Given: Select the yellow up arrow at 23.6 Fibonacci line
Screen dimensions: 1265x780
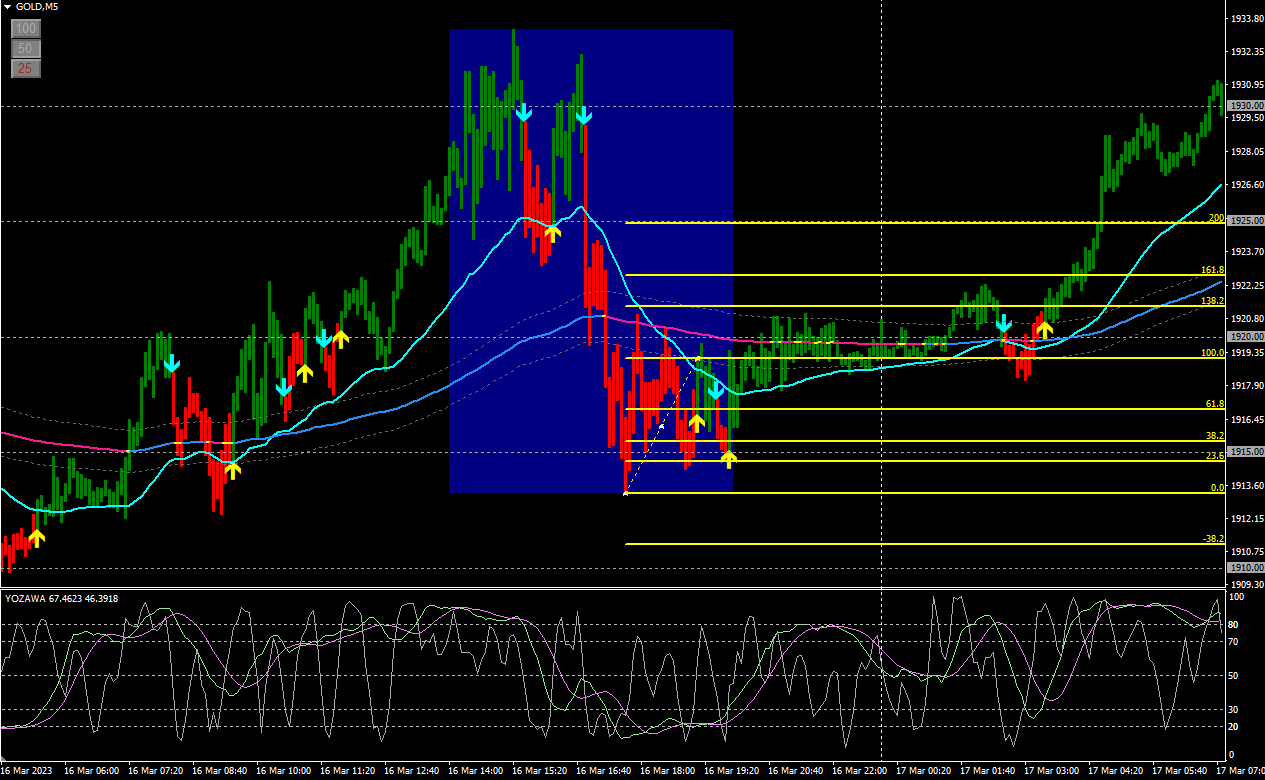Looking at the screenshot, I should [729, 459].
